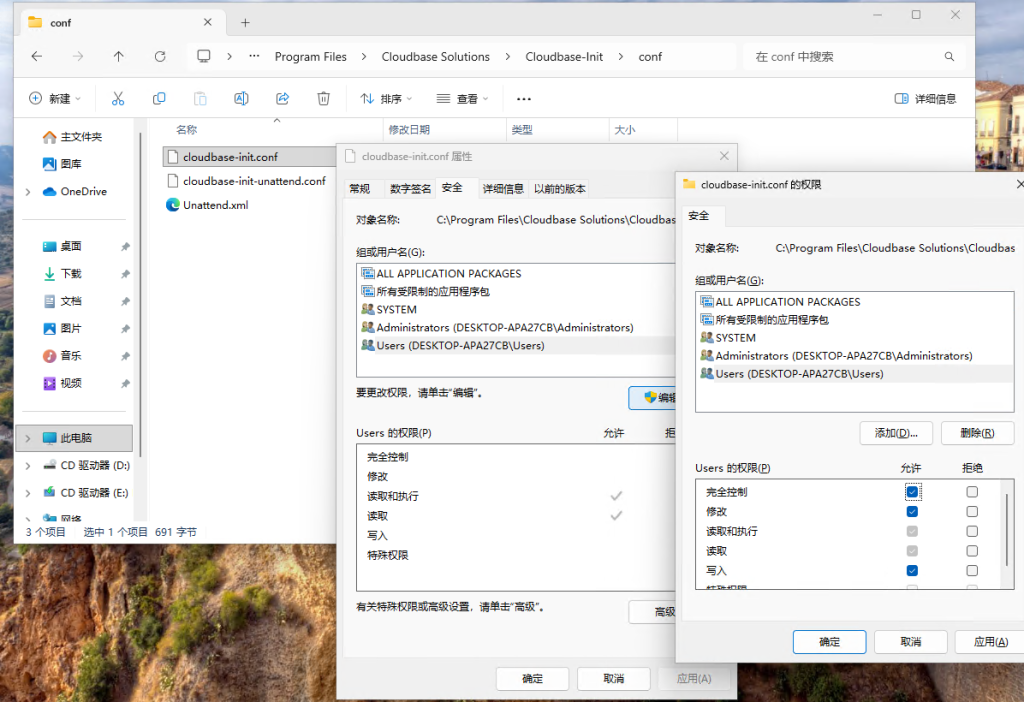This screenshot has height=702, width=1024.
Task: Click the 添加(D)... button
Action: (896, 433)
